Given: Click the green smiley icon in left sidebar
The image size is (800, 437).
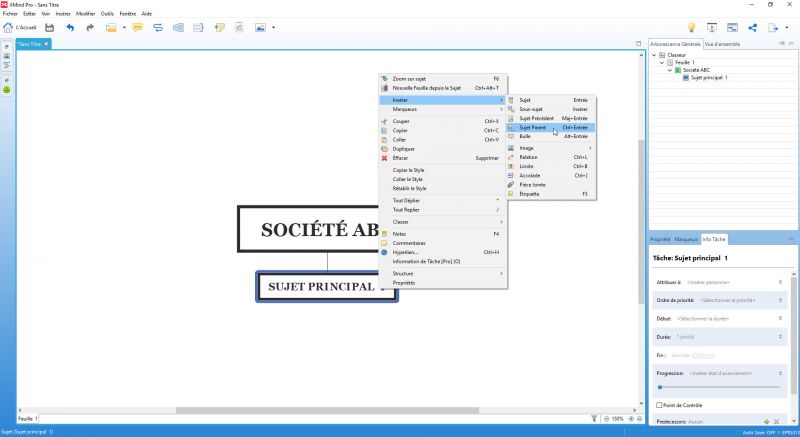Looking at the screenshot, I should [7, 90].
